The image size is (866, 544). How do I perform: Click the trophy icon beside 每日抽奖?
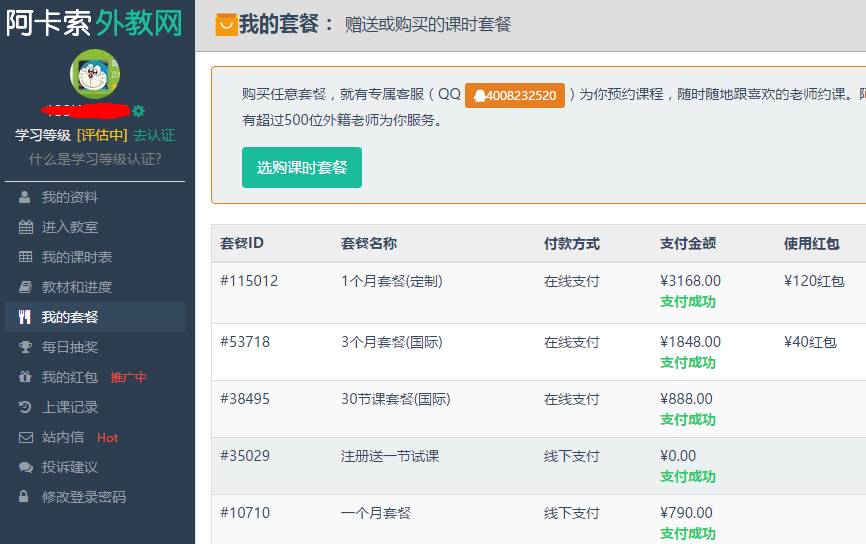[x=25, y=347]
